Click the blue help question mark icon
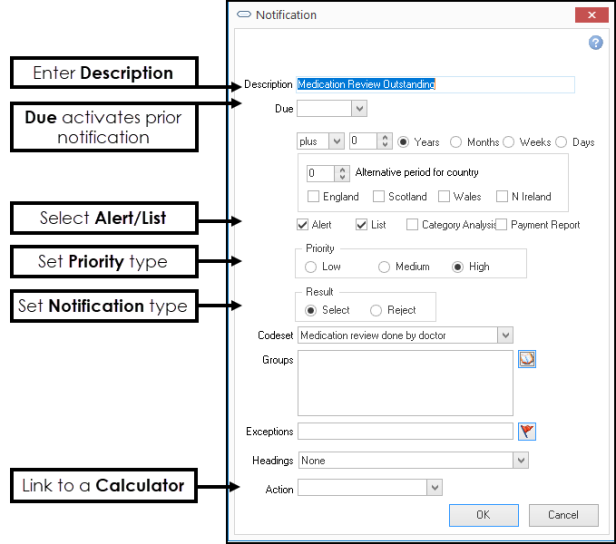The width and height of the screenshot is (616, 544). [x=595, y=43]
